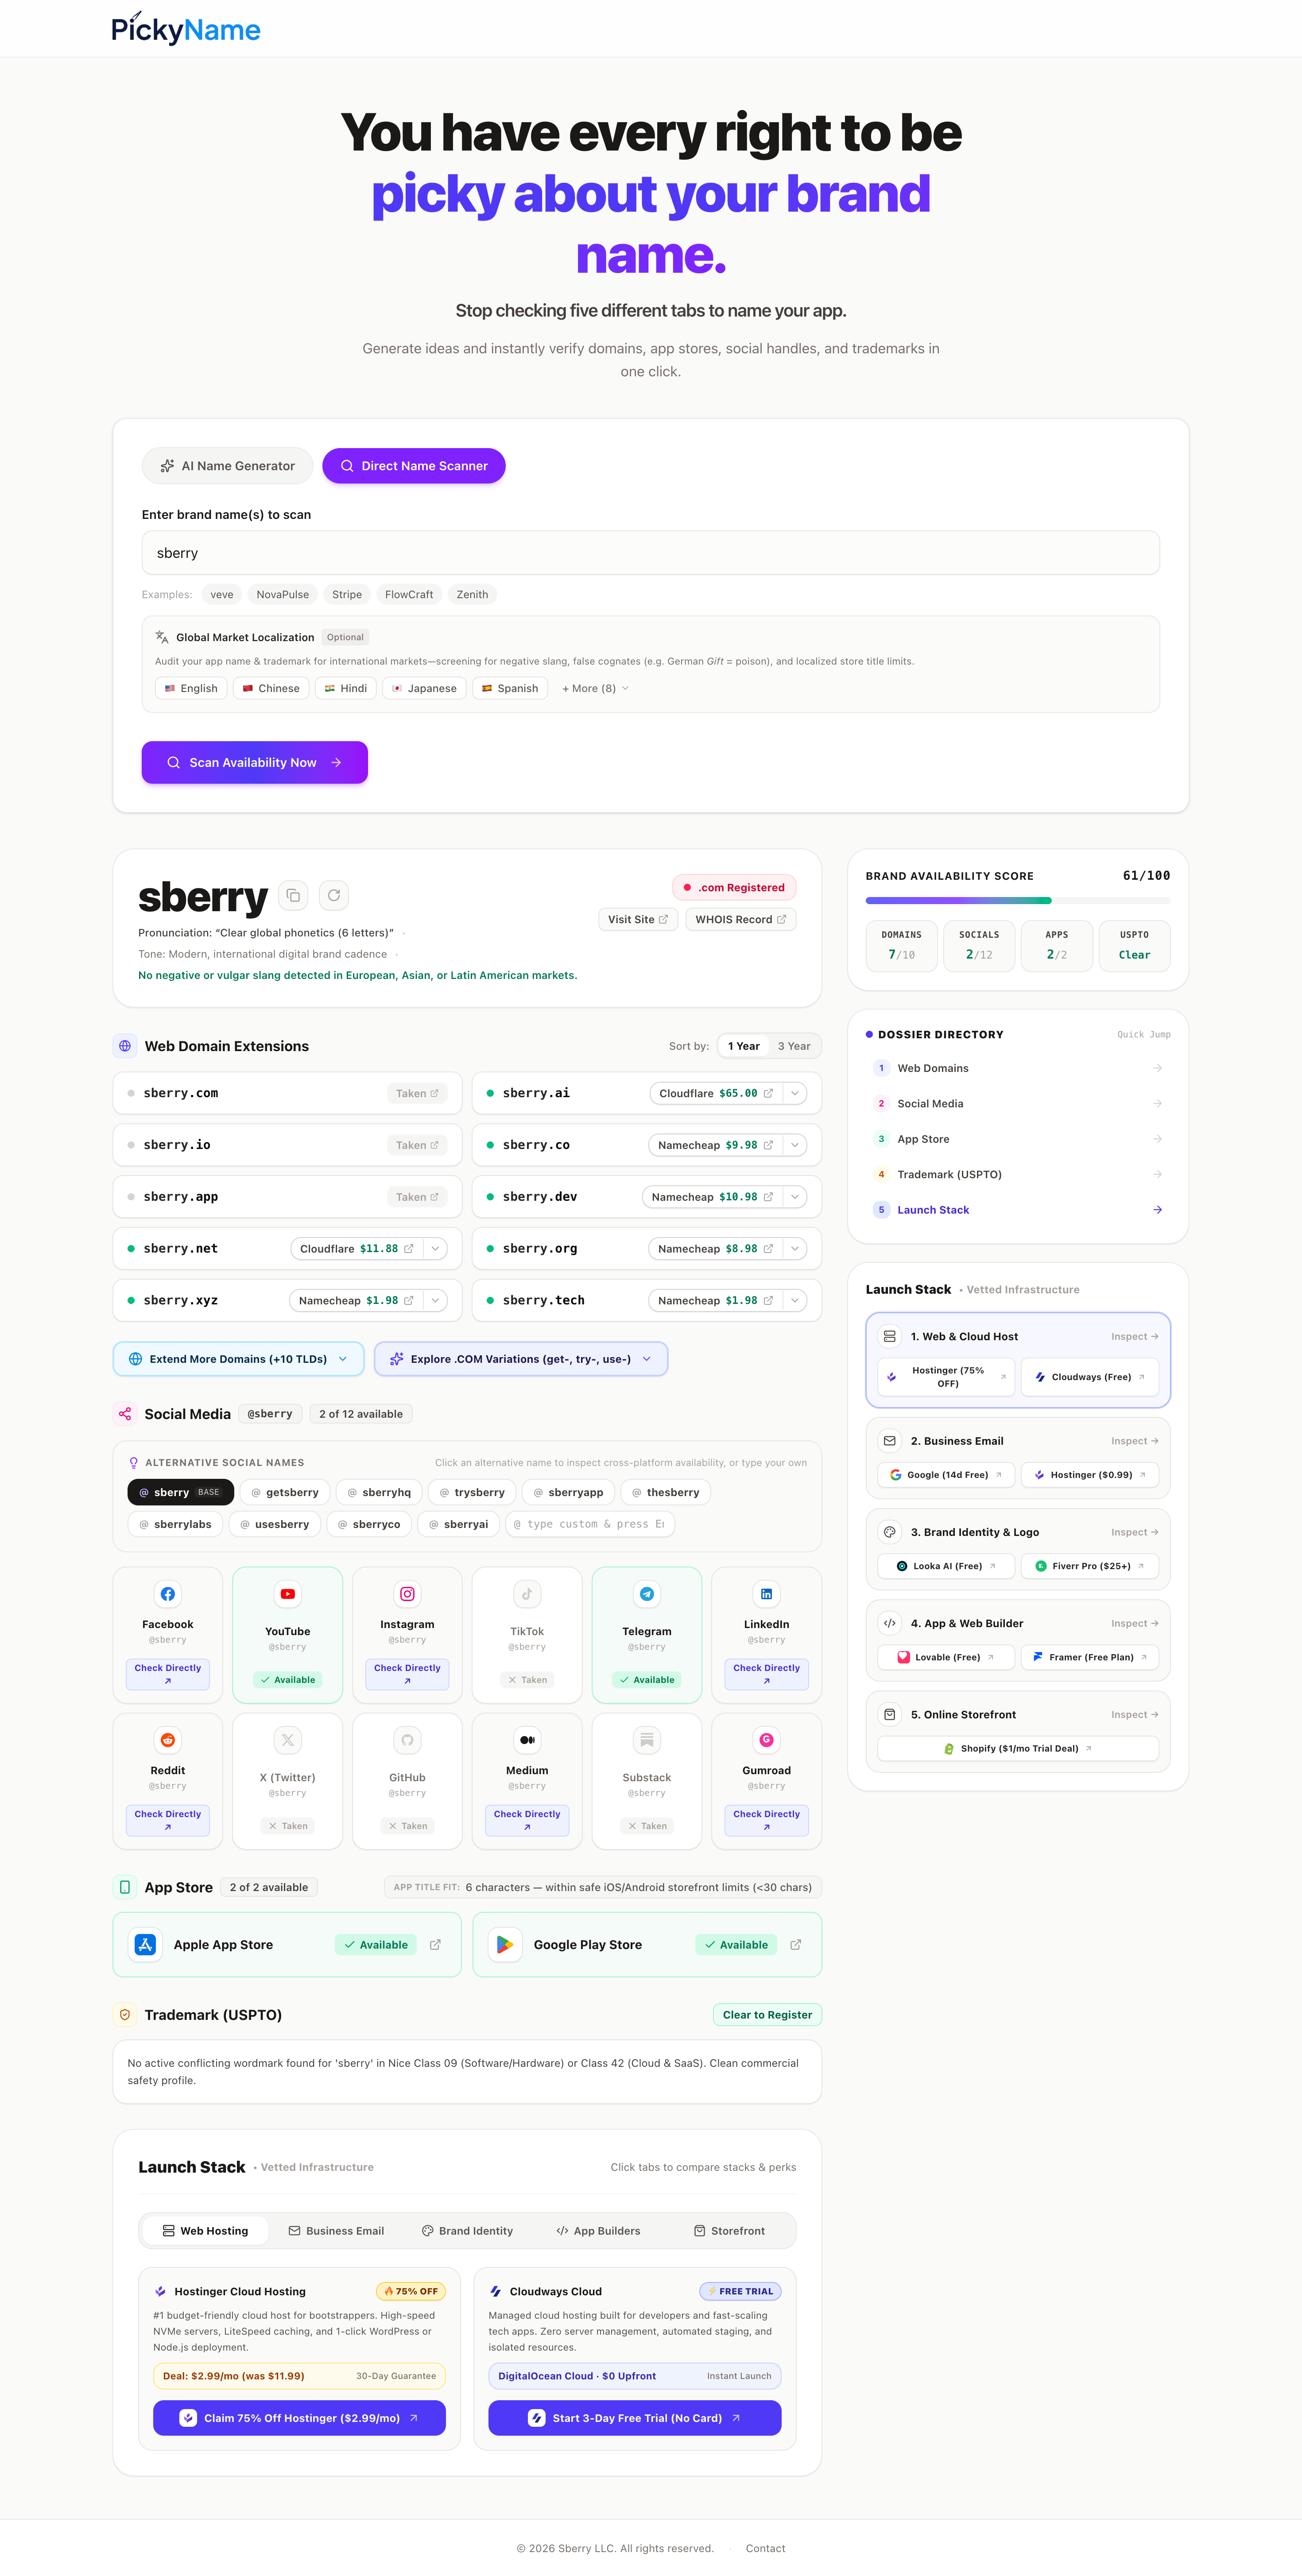This screenshot has height=2576, width=1302.
Task: Click the brand availability score progress bar
Action: (1018, 901)
